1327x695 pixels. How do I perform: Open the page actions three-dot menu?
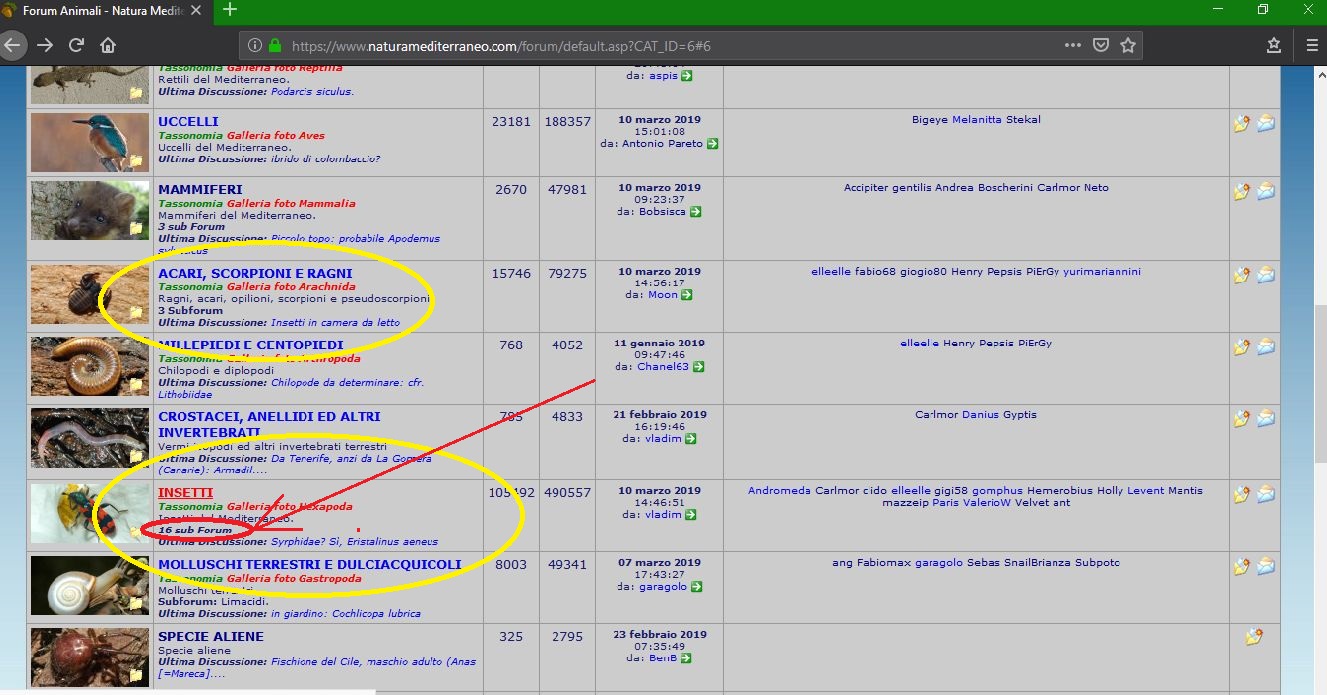tap(1073, 45)
